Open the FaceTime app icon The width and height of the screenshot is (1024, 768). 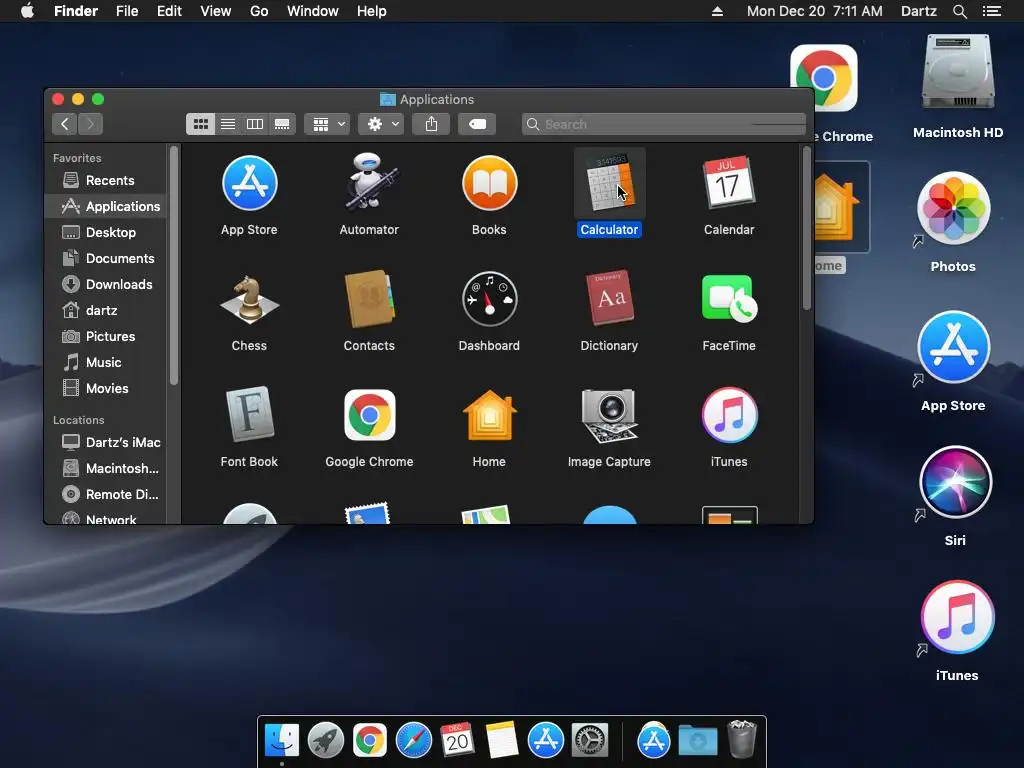pos(729,299)
